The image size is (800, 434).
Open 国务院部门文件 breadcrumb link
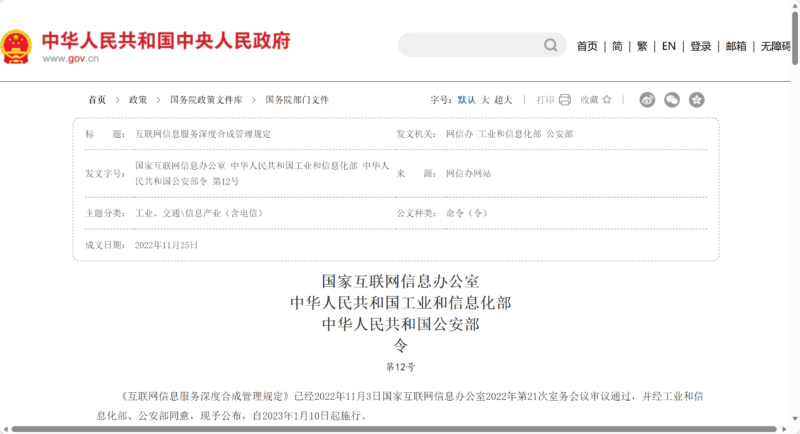pos(297,100)
